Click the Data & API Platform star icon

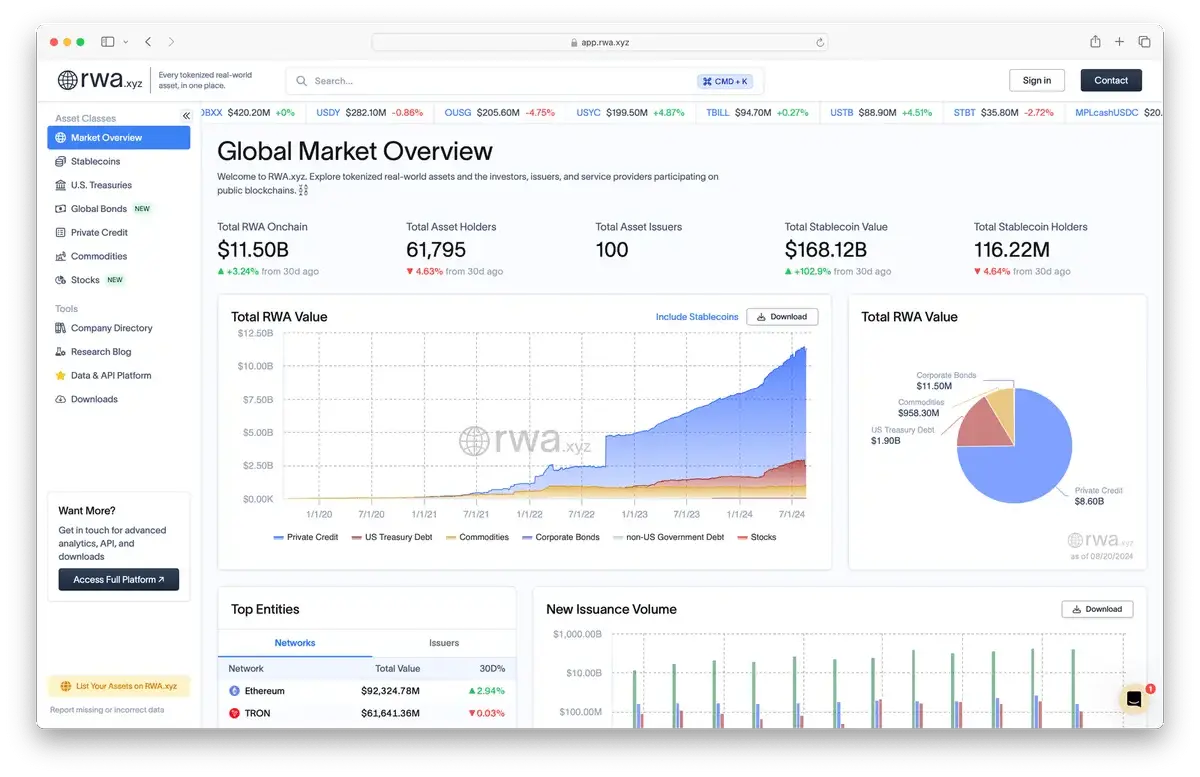(x=61, y=376)
